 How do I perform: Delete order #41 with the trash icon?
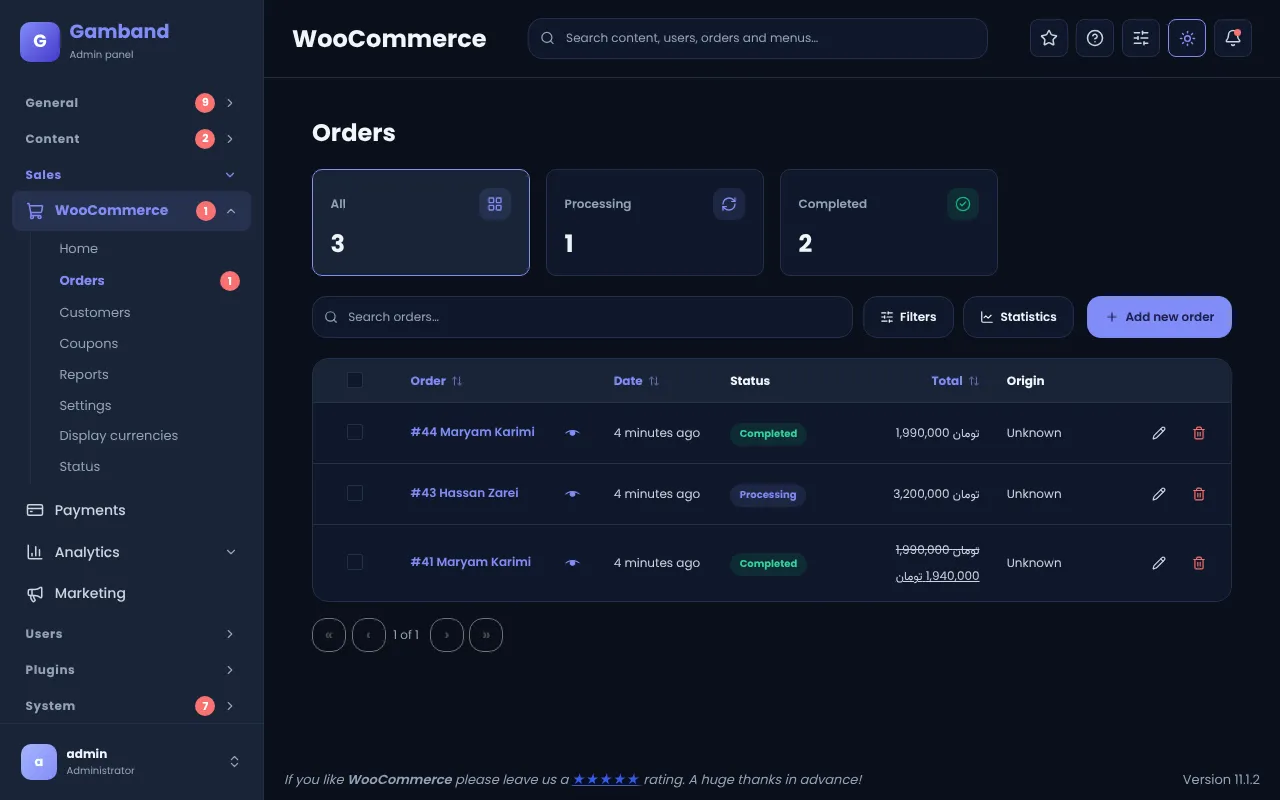pos(1199,563)
